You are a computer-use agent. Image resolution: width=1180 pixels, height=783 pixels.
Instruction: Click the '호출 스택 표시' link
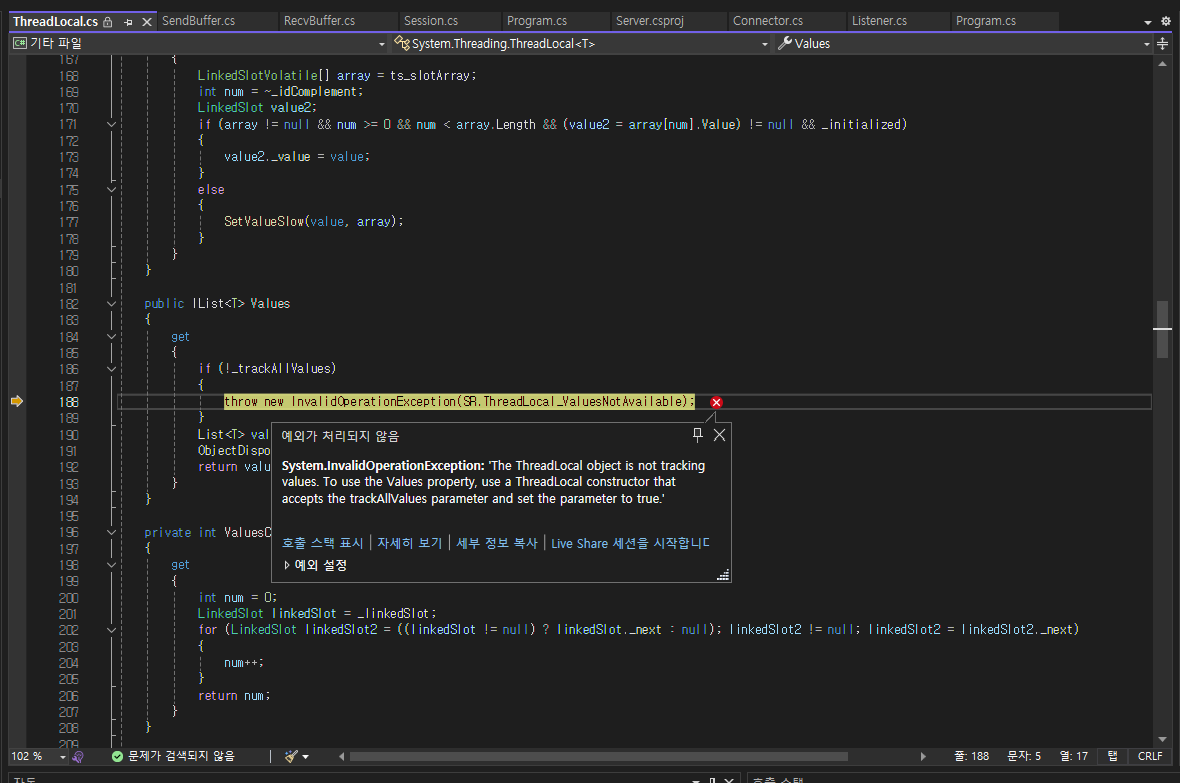click(x=322, y=543)
